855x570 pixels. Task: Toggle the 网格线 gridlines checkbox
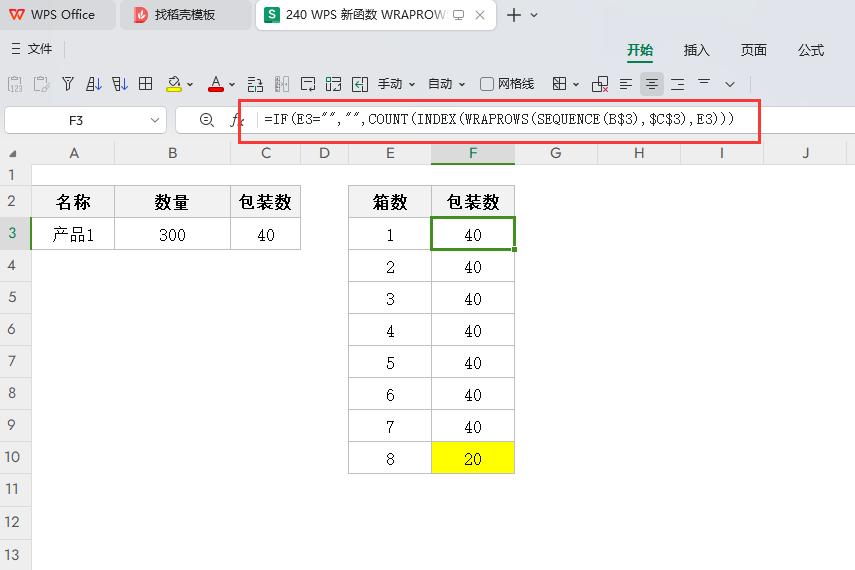[x=487, y=84]
